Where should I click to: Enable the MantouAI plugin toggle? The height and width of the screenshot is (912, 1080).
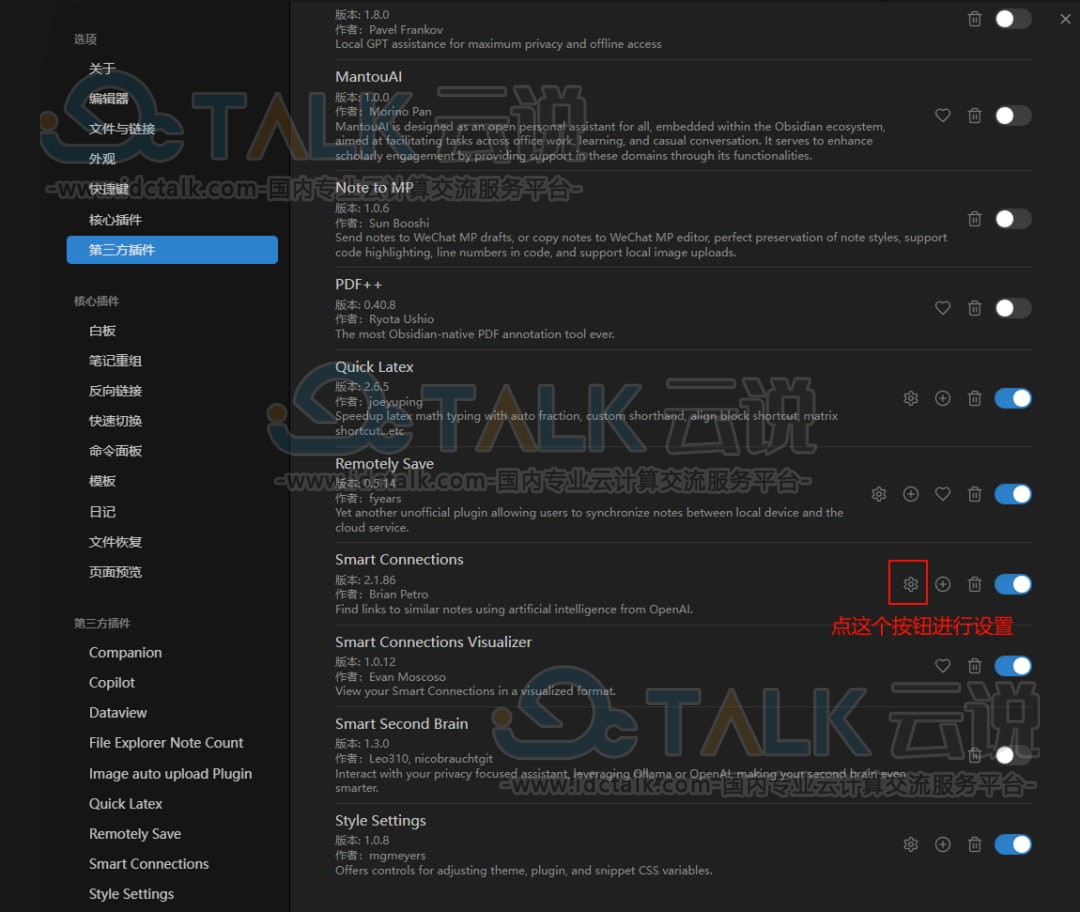[x=1012, y=115]
